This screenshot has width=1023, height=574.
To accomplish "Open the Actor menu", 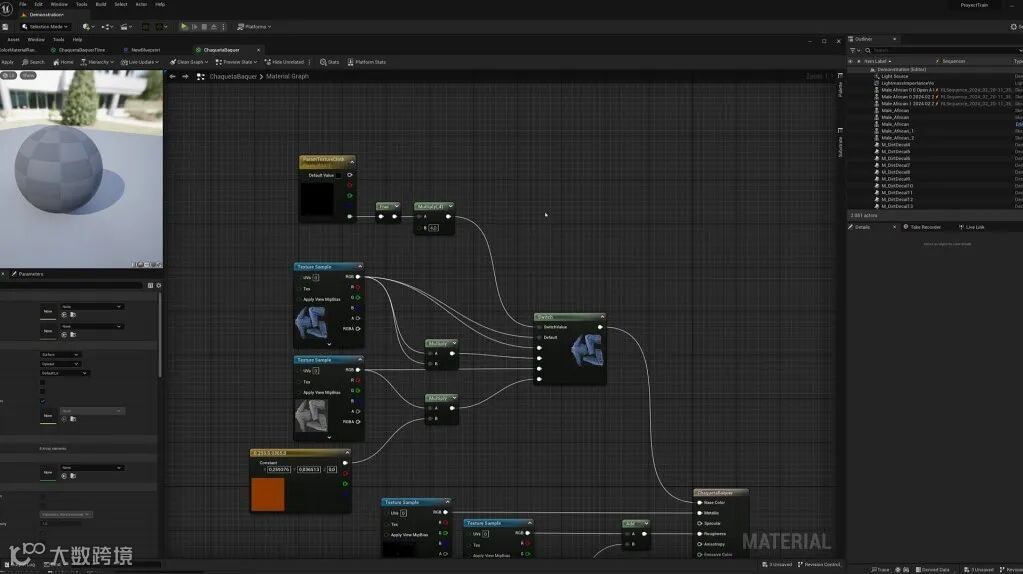I will click(141, 4).
